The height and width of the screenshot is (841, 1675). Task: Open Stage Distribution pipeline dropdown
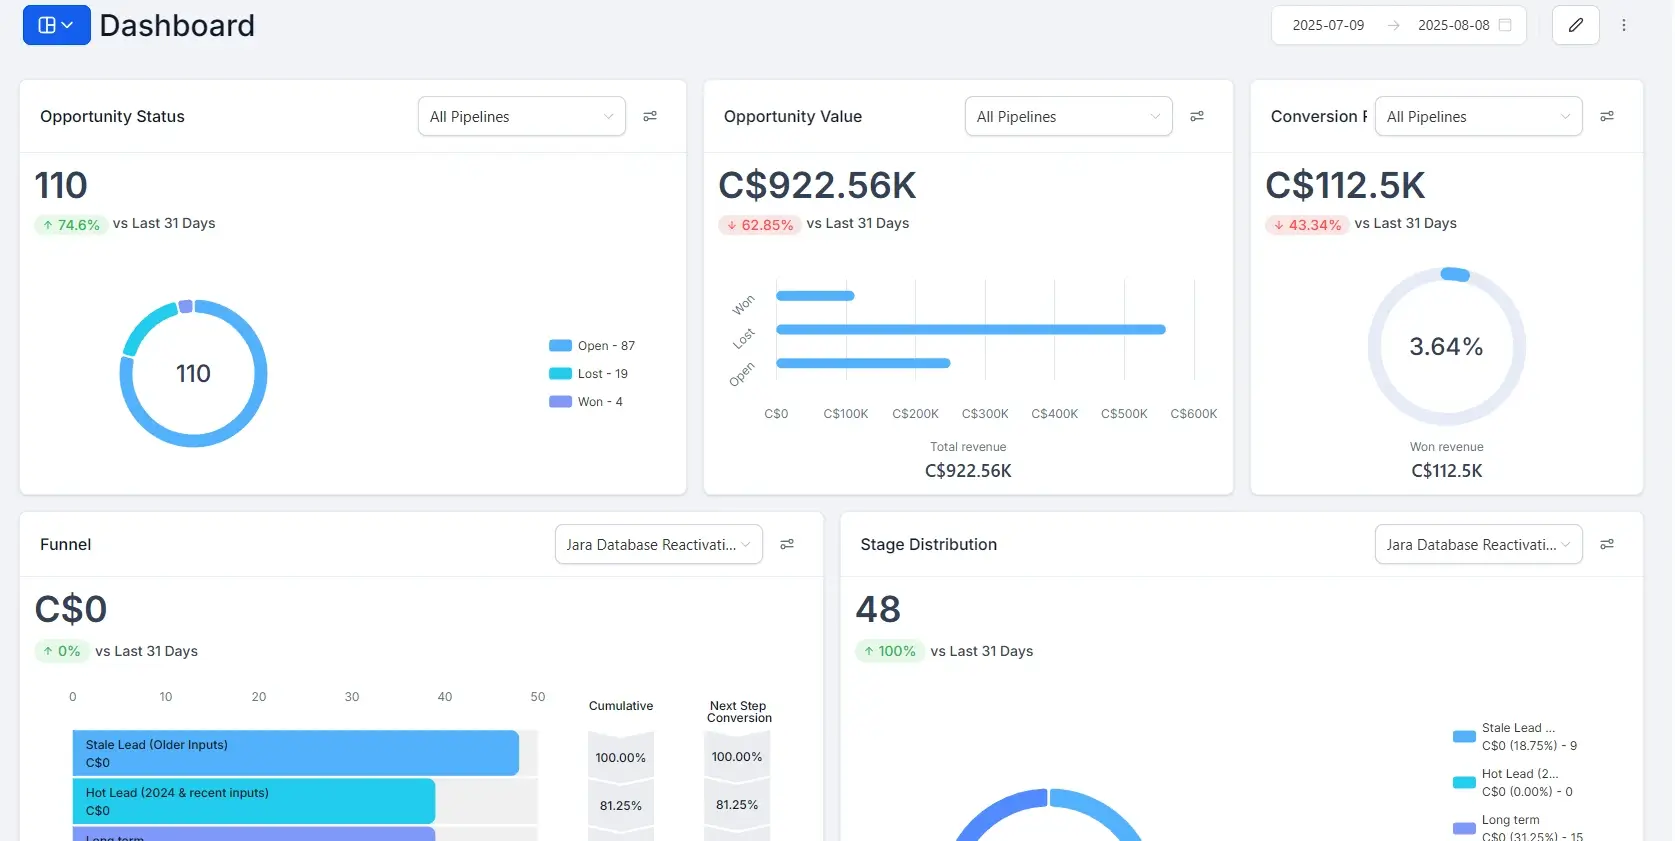[1479, 544]
